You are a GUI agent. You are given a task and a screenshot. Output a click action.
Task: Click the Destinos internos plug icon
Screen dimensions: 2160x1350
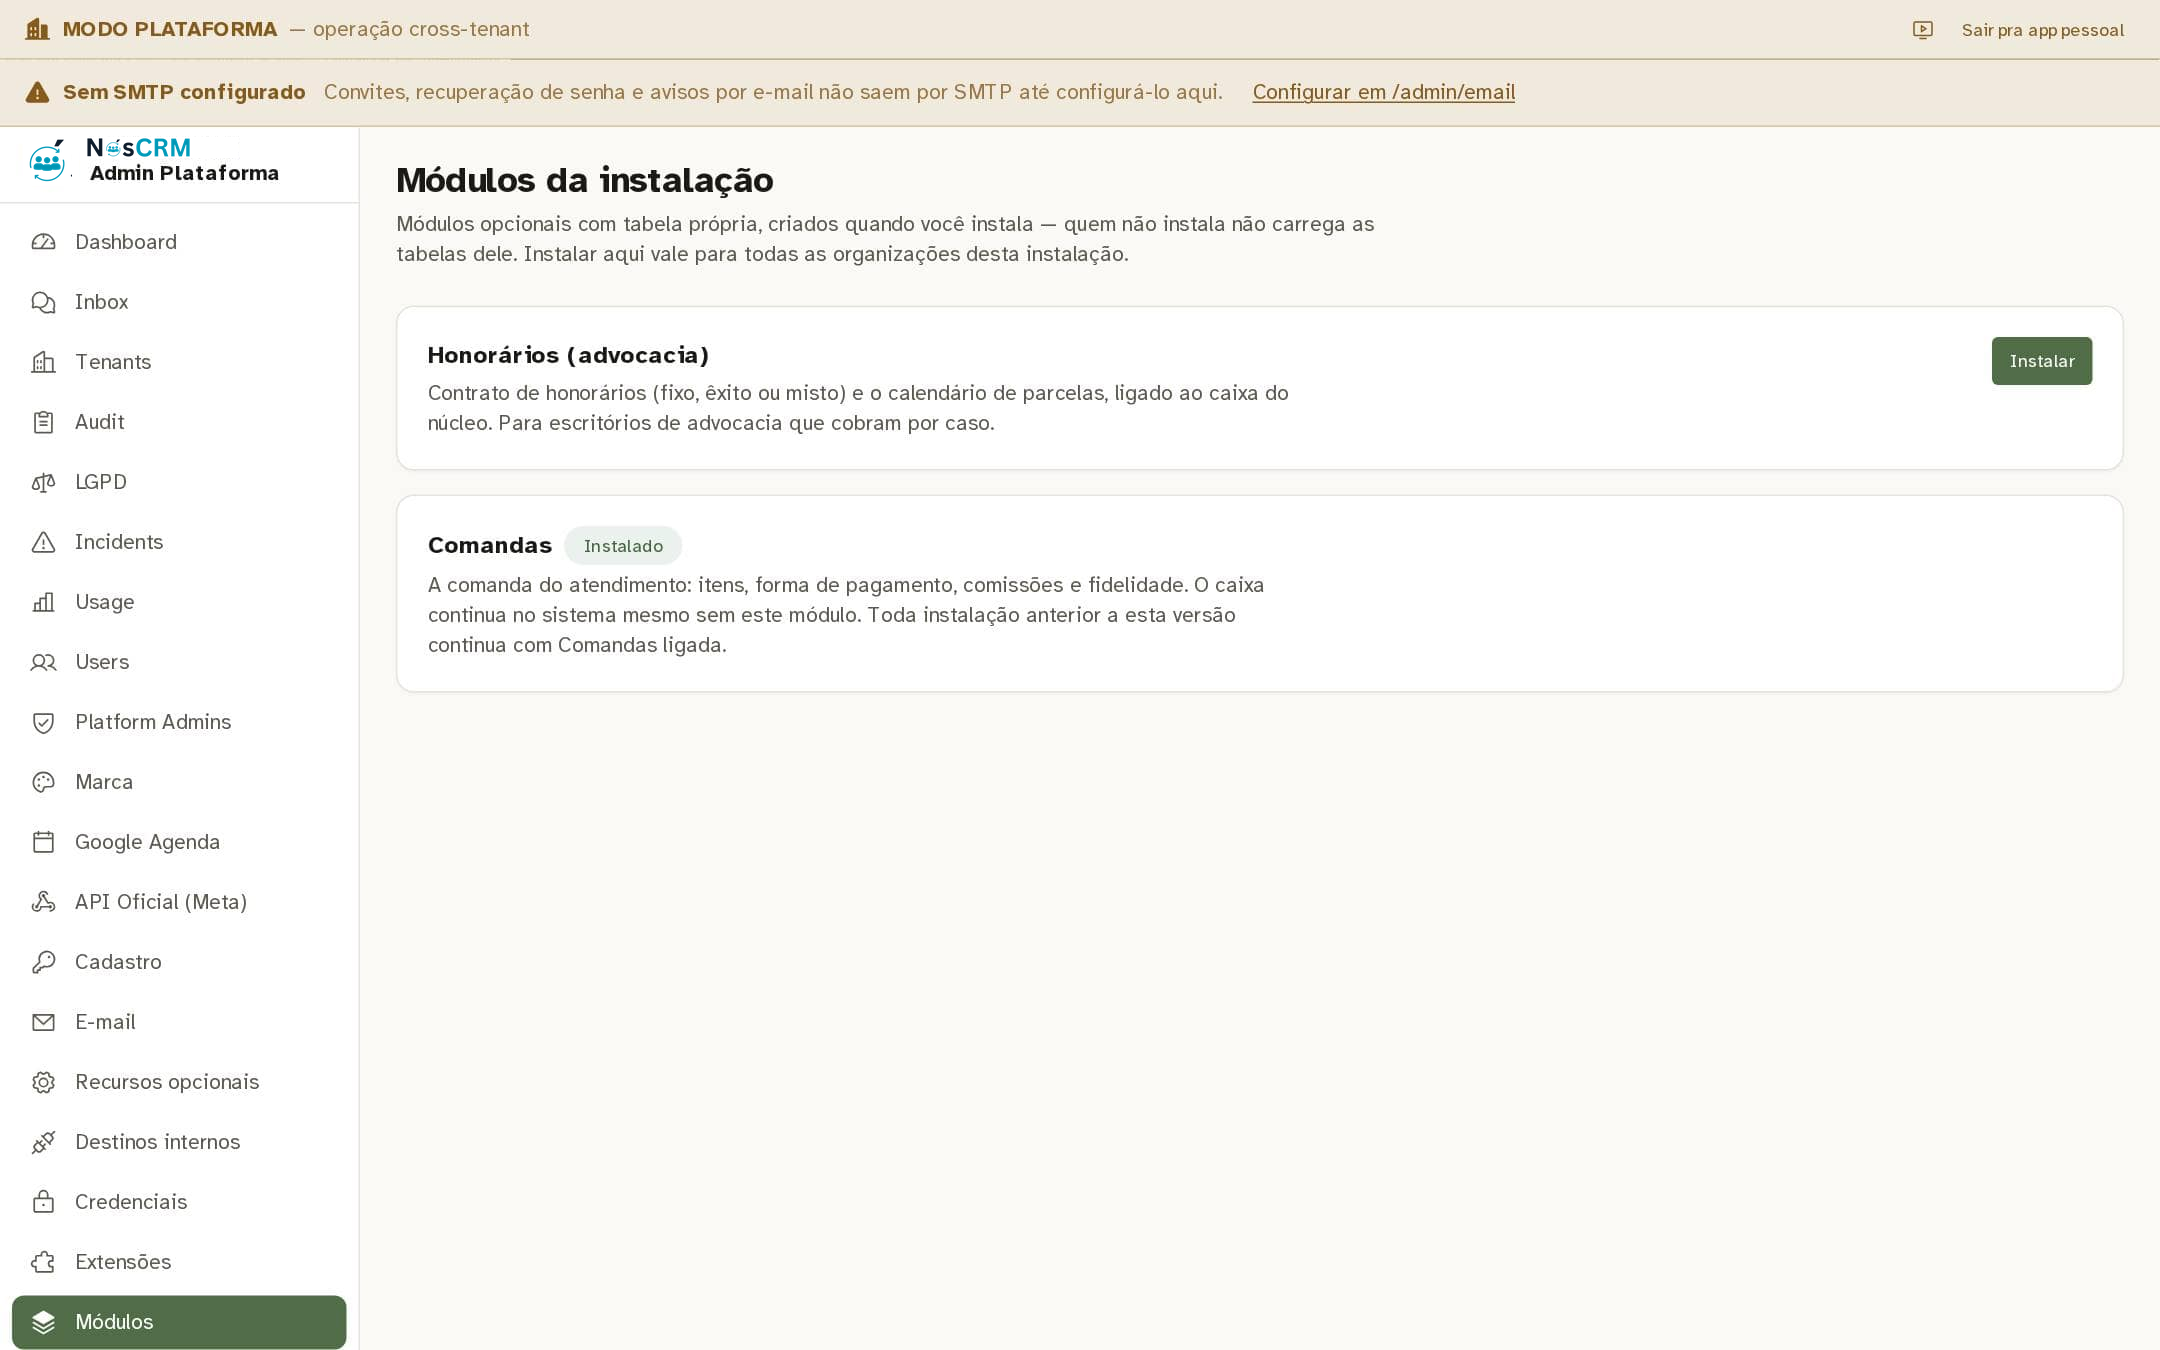[43, 1142]
